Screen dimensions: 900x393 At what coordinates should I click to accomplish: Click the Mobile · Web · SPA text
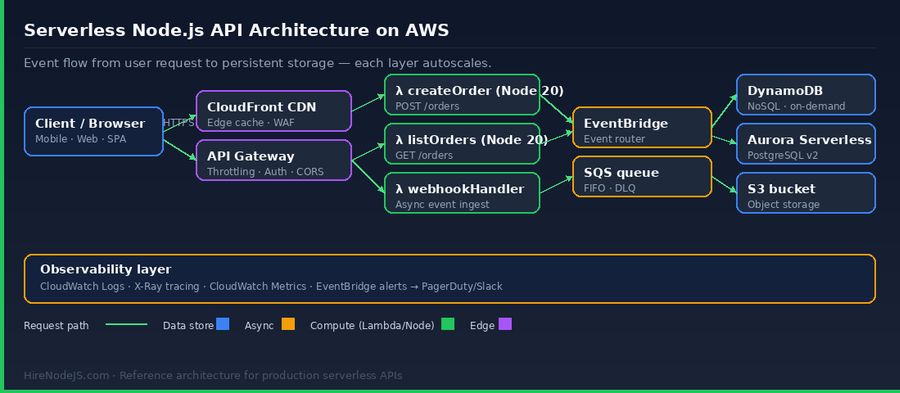[80, 139]
